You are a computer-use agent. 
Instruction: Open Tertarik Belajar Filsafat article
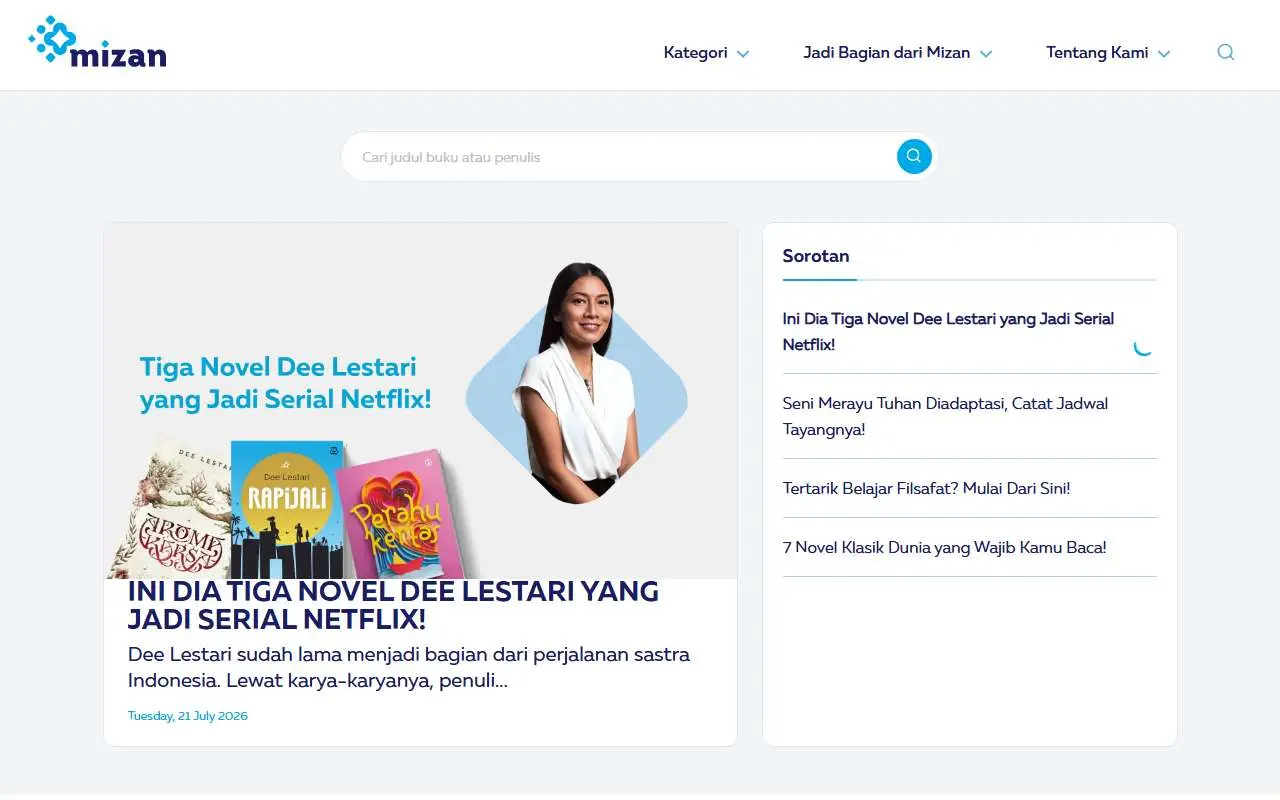tap(926, 489)
